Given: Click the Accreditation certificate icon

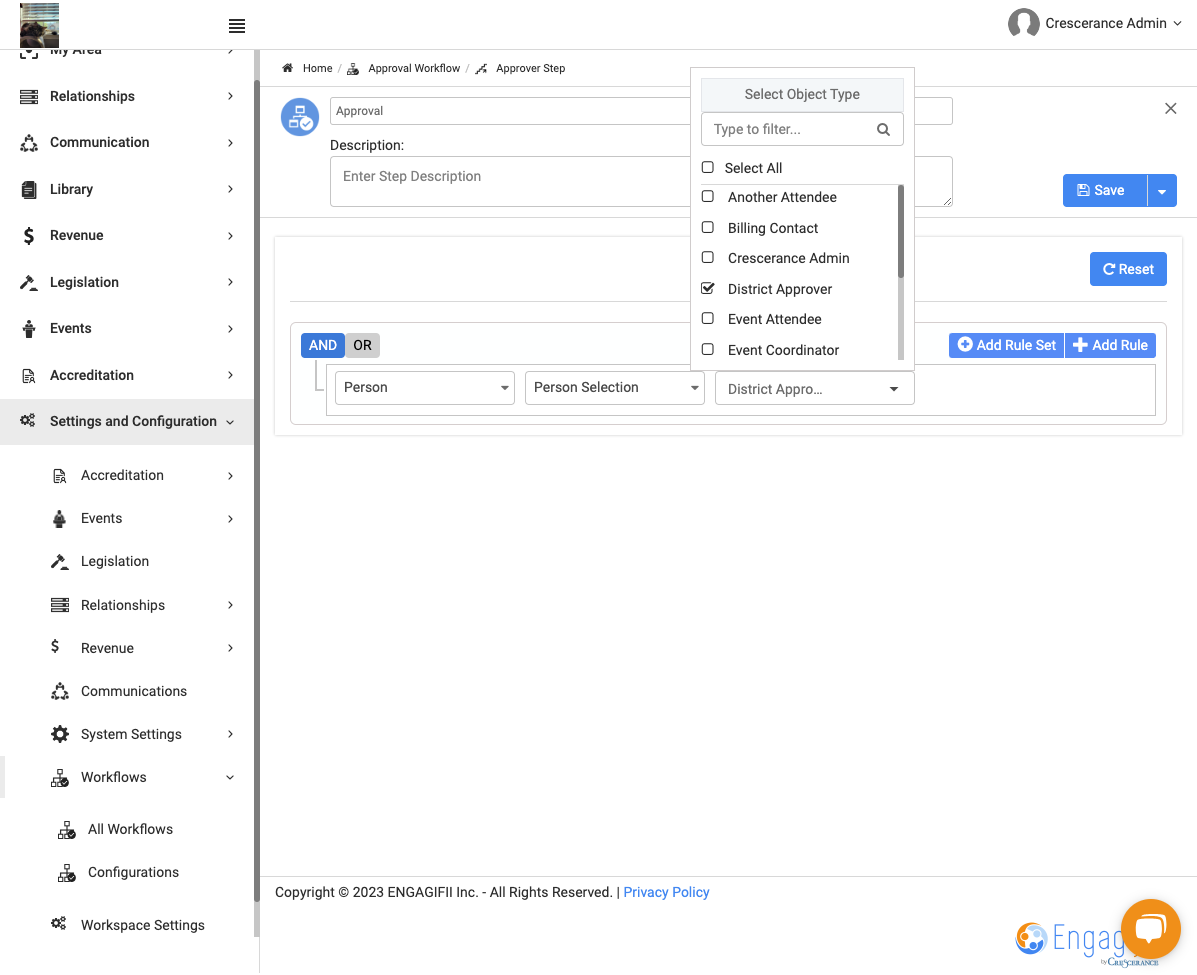Looking at the screenshot, I should (x=29, y=376).
